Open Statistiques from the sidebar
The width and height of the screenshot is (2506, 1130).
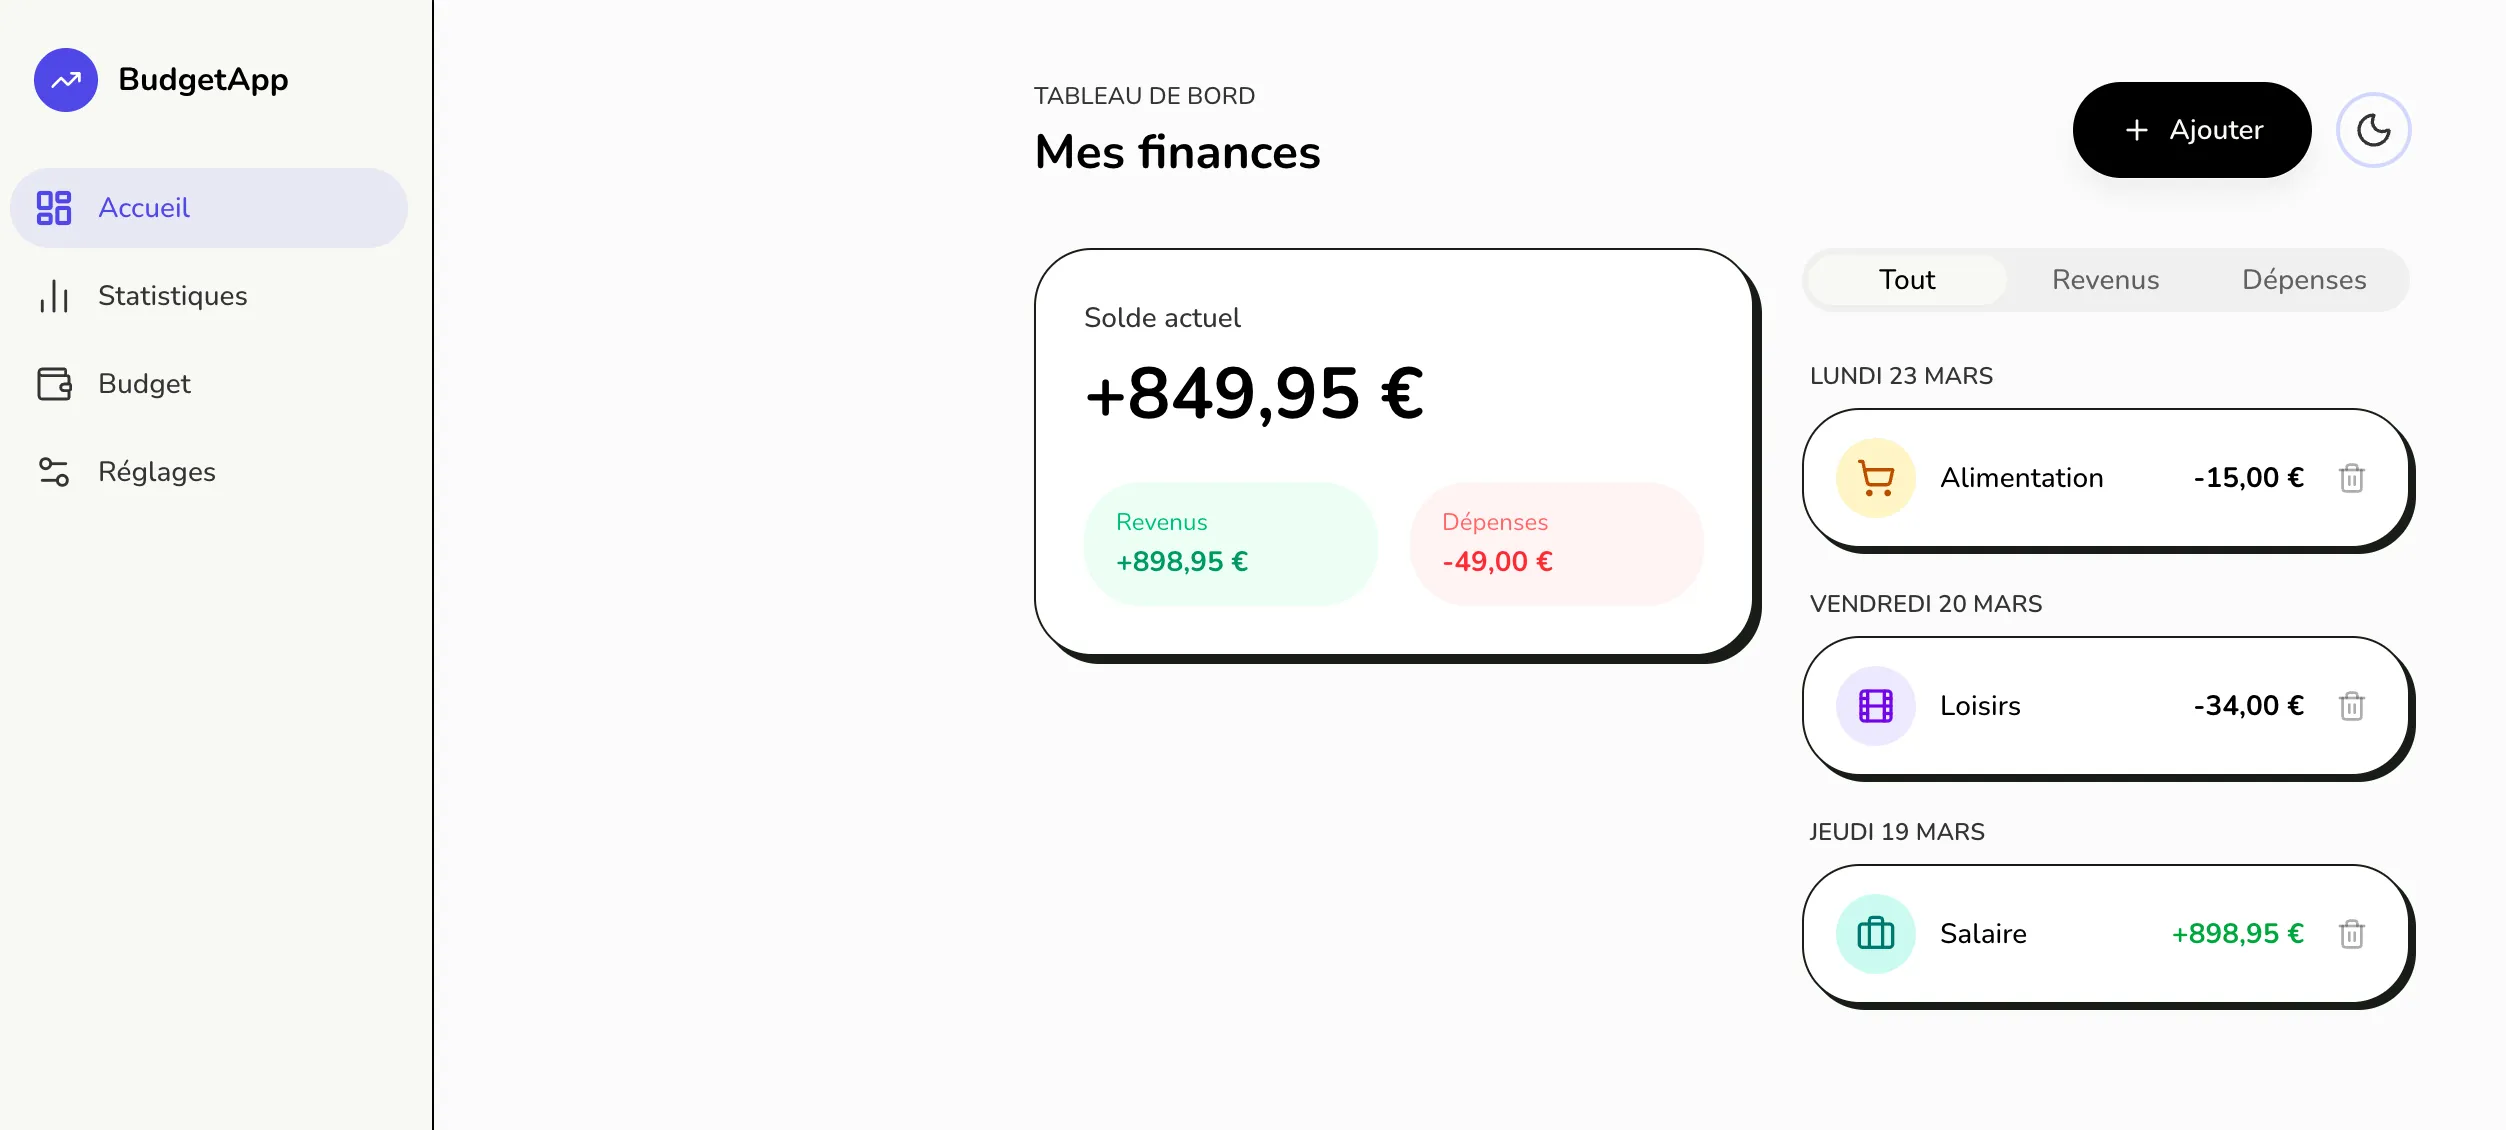tap(171, 295)
